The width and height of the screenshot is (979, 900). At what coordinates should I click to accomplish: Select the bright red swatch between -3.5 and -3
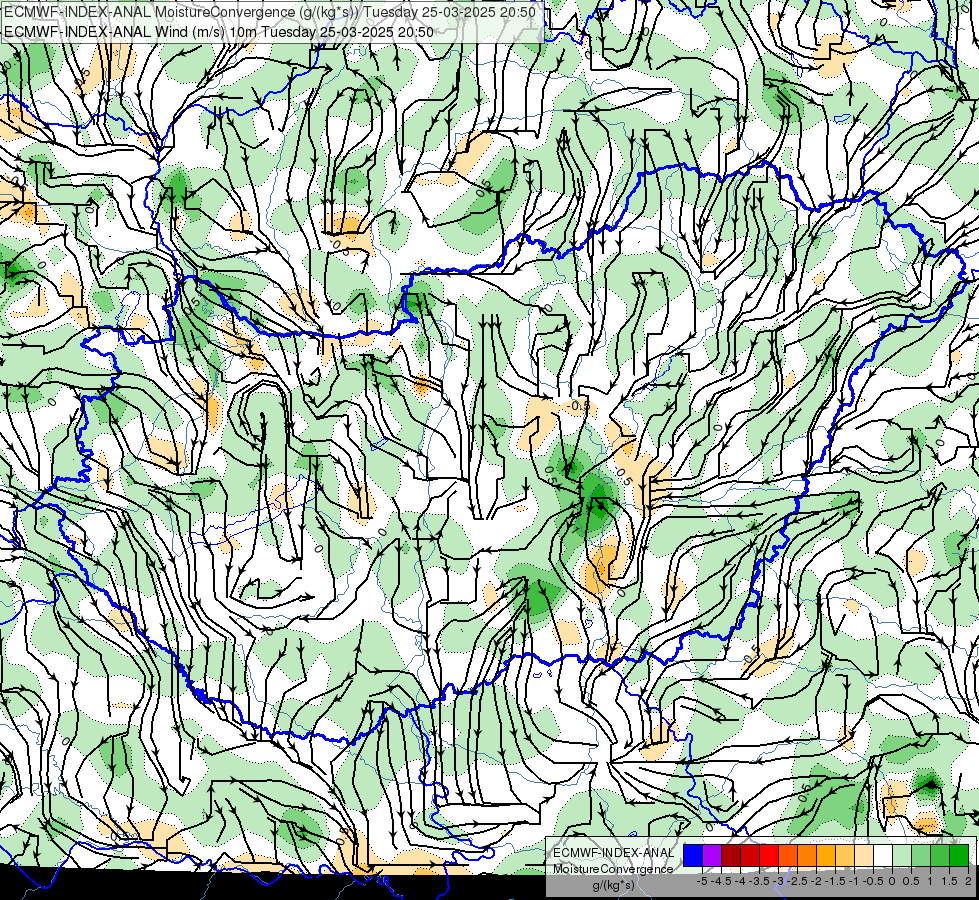(769, 855)
